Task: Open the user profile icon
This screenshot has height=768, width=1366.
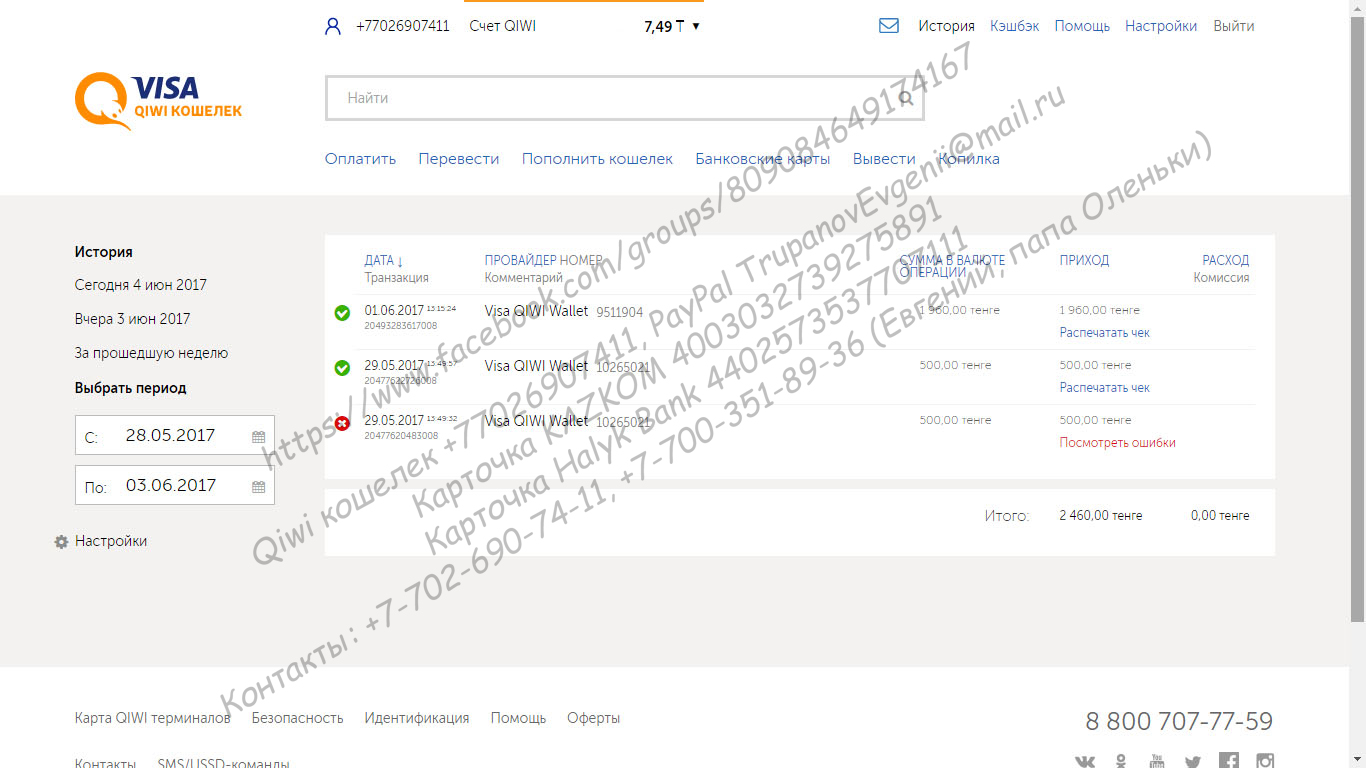Action: tap(333, 27)
